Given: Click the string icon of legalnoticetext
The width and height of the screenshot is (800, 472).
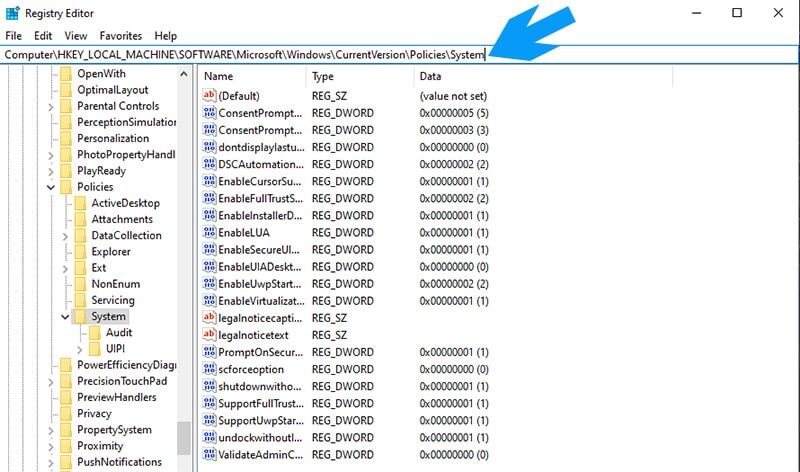Looking at the screenshot, I should 209,335.
